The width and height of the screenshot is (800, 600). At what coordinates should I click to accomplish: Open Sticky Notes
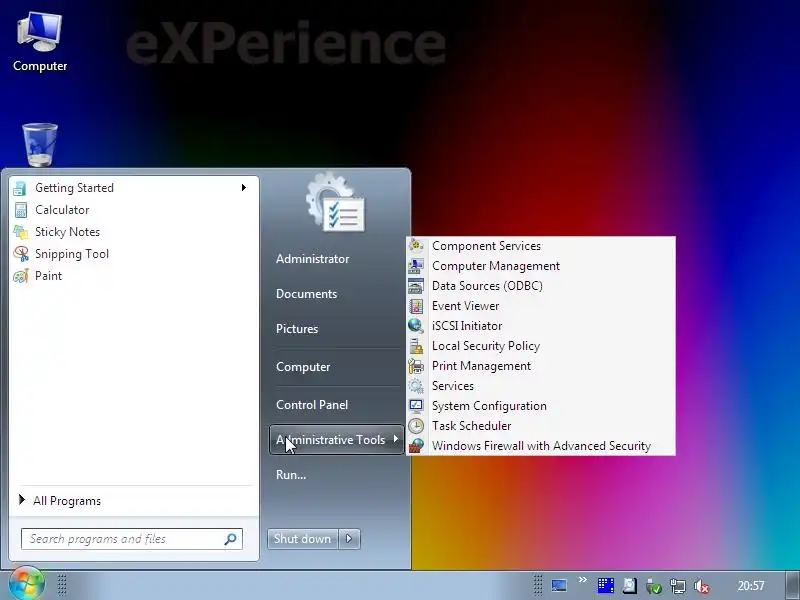(134, 232)
